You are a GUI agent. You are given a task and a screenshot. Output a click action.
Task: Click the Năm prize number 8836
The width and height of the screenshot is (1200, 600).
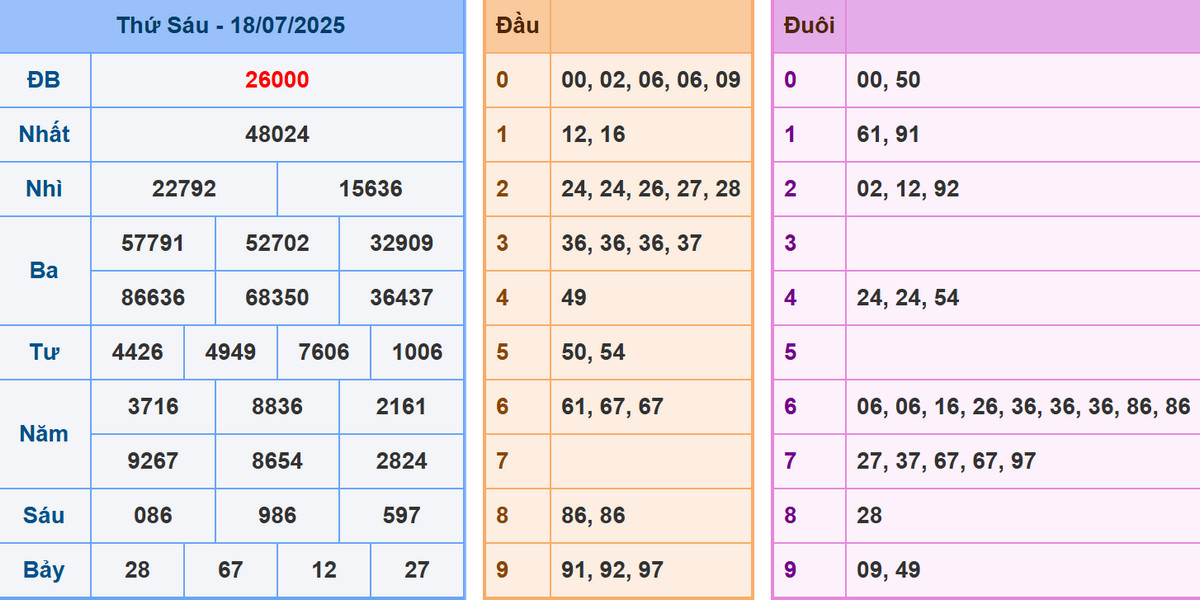(277, 406)
